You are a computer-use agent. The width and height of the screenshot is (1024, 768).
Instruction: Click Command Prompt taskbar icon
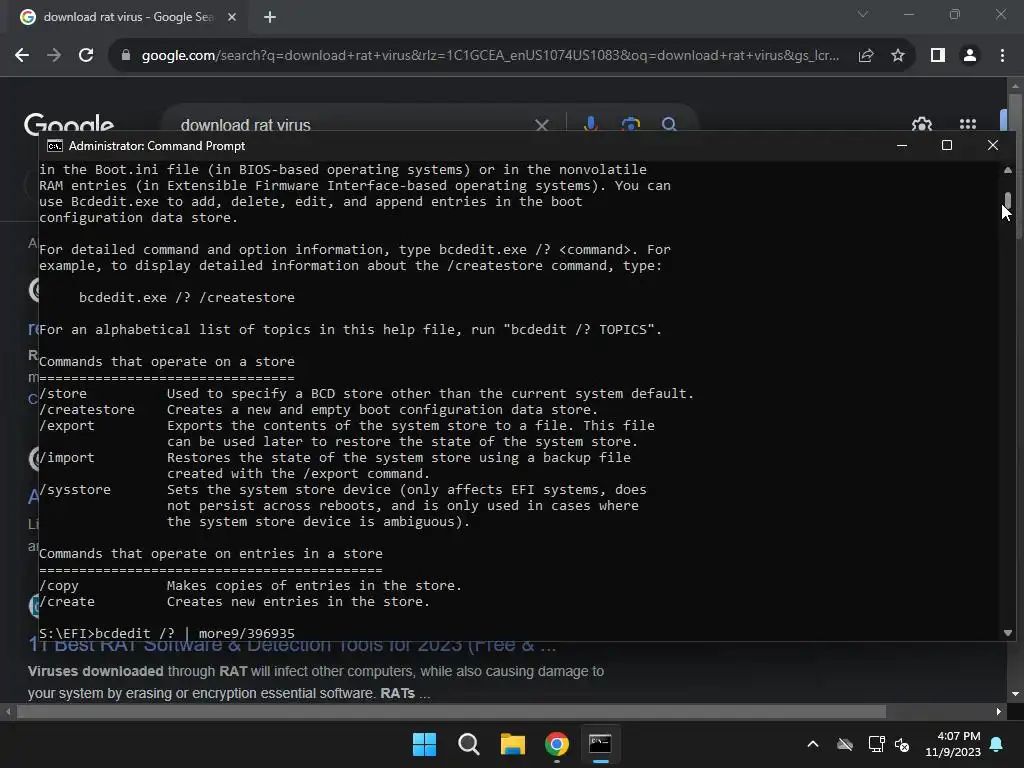600,744
